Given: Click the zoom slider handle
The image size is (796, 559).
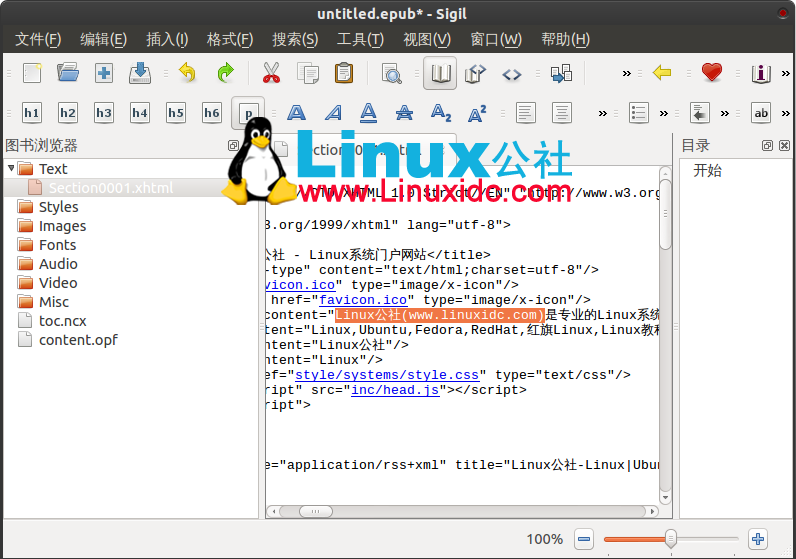Looking at the screenshot, I should coord(671,539).
